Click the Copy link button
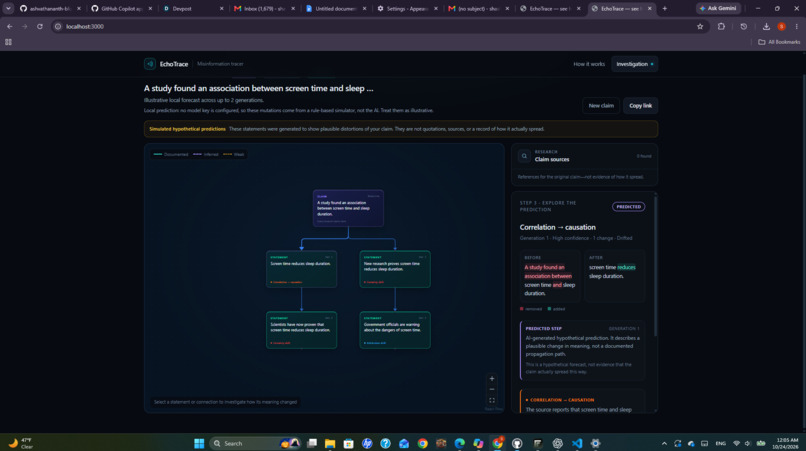The image size is (806, 451). [640, 105]
